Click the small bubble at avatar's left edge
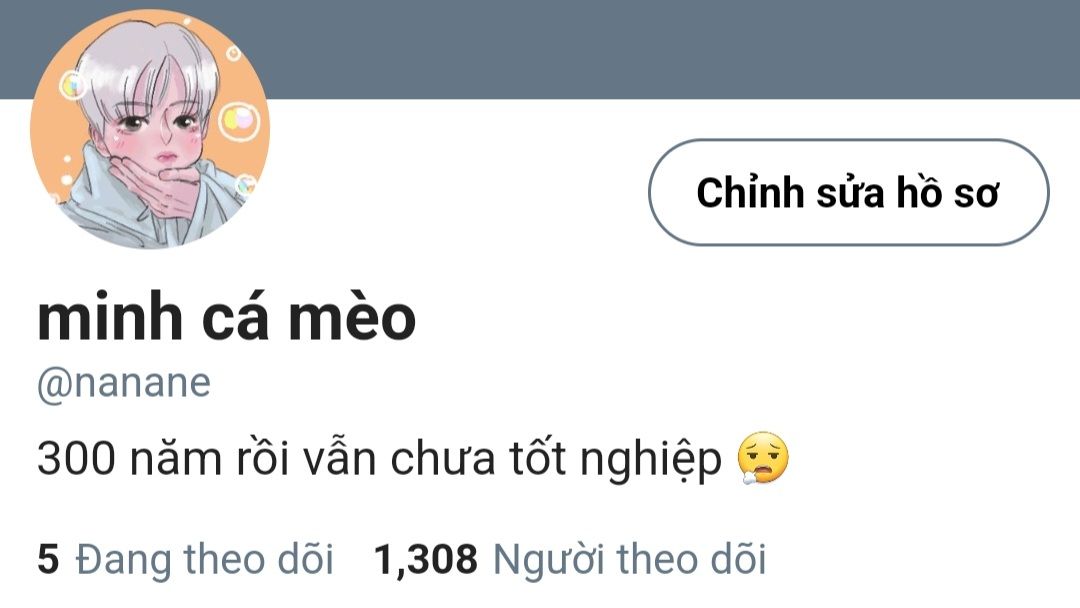Image resolution: width=1080 pixels, height=608 pixels. pos(72,85)
